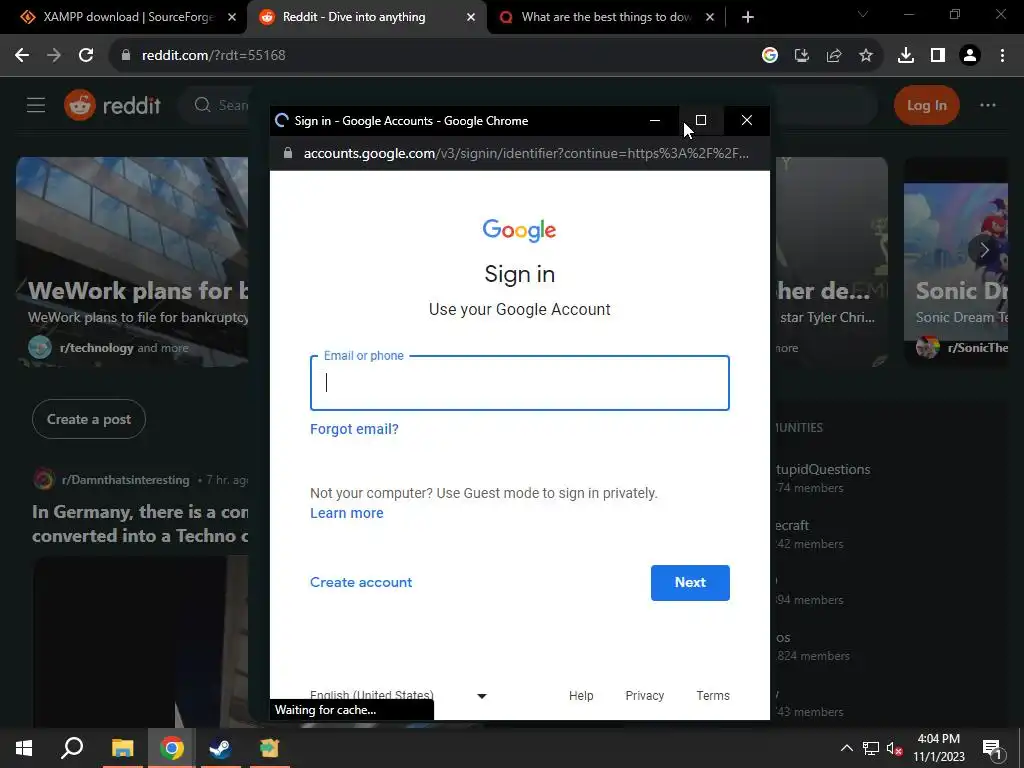Open the tab search chevron
The image size is (1024, 768).
coord(863,14)
